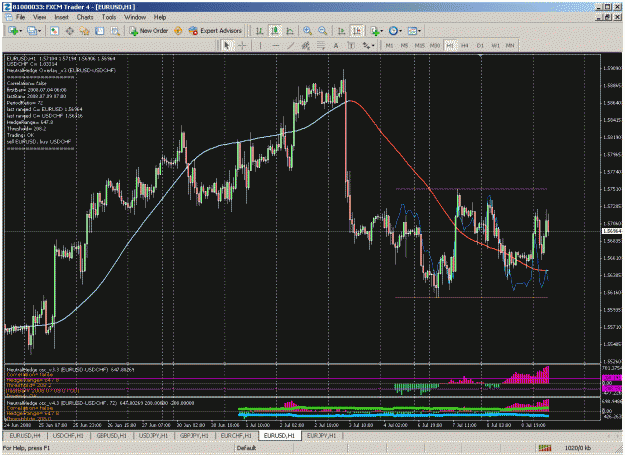This screenshot has height=455, width=625.
Task: Expand the Indicators dropdown arrow
Action: [381, 31]
